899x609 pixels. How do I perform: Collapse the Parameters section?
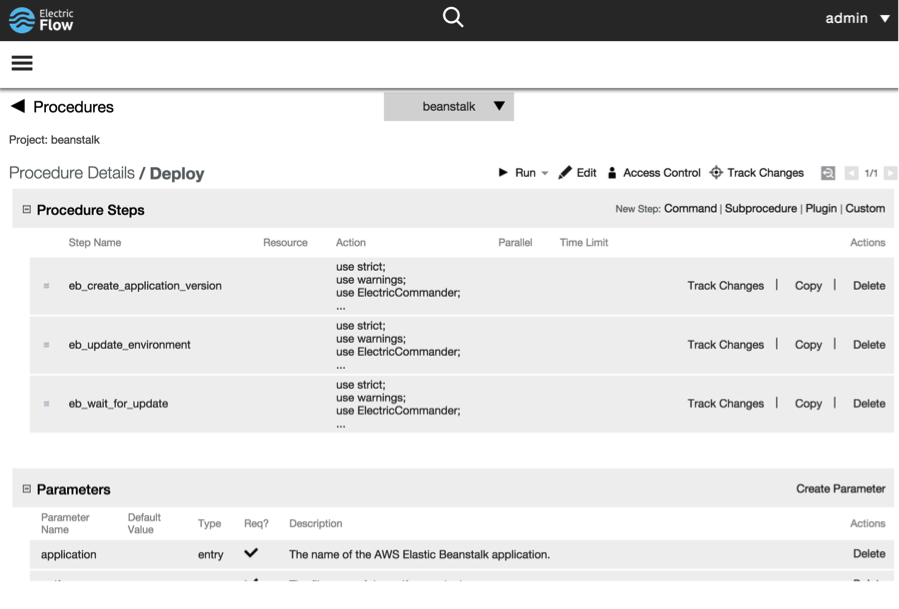click(x=26, y=489)
